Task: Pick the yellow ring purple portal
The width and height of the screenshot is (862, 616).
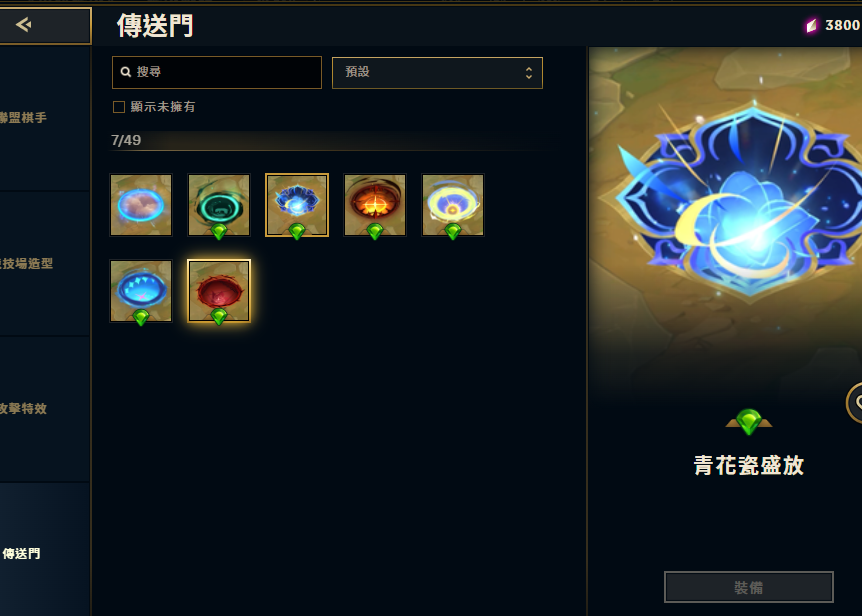Action: (453, 205)
